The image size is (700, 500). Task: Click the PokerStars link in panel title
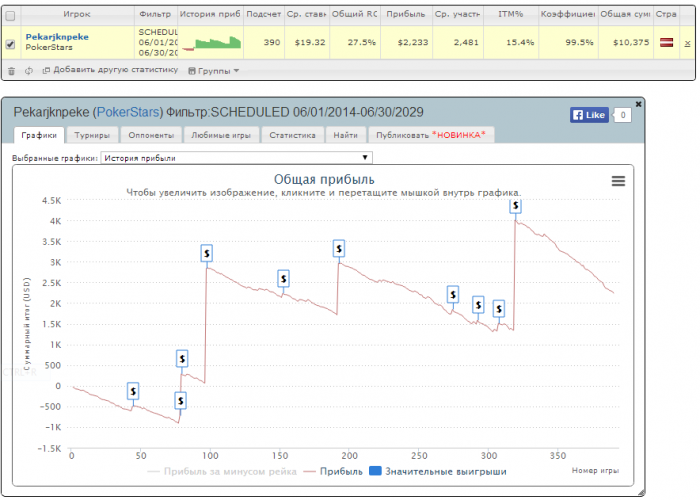(129, 112)
